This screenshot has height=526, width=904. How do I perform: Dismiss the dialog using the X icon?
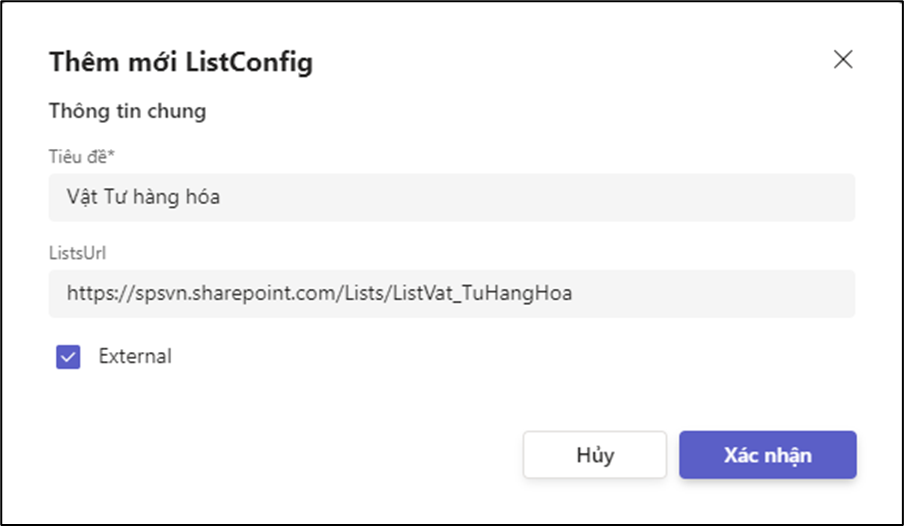[x=843, y=60]
